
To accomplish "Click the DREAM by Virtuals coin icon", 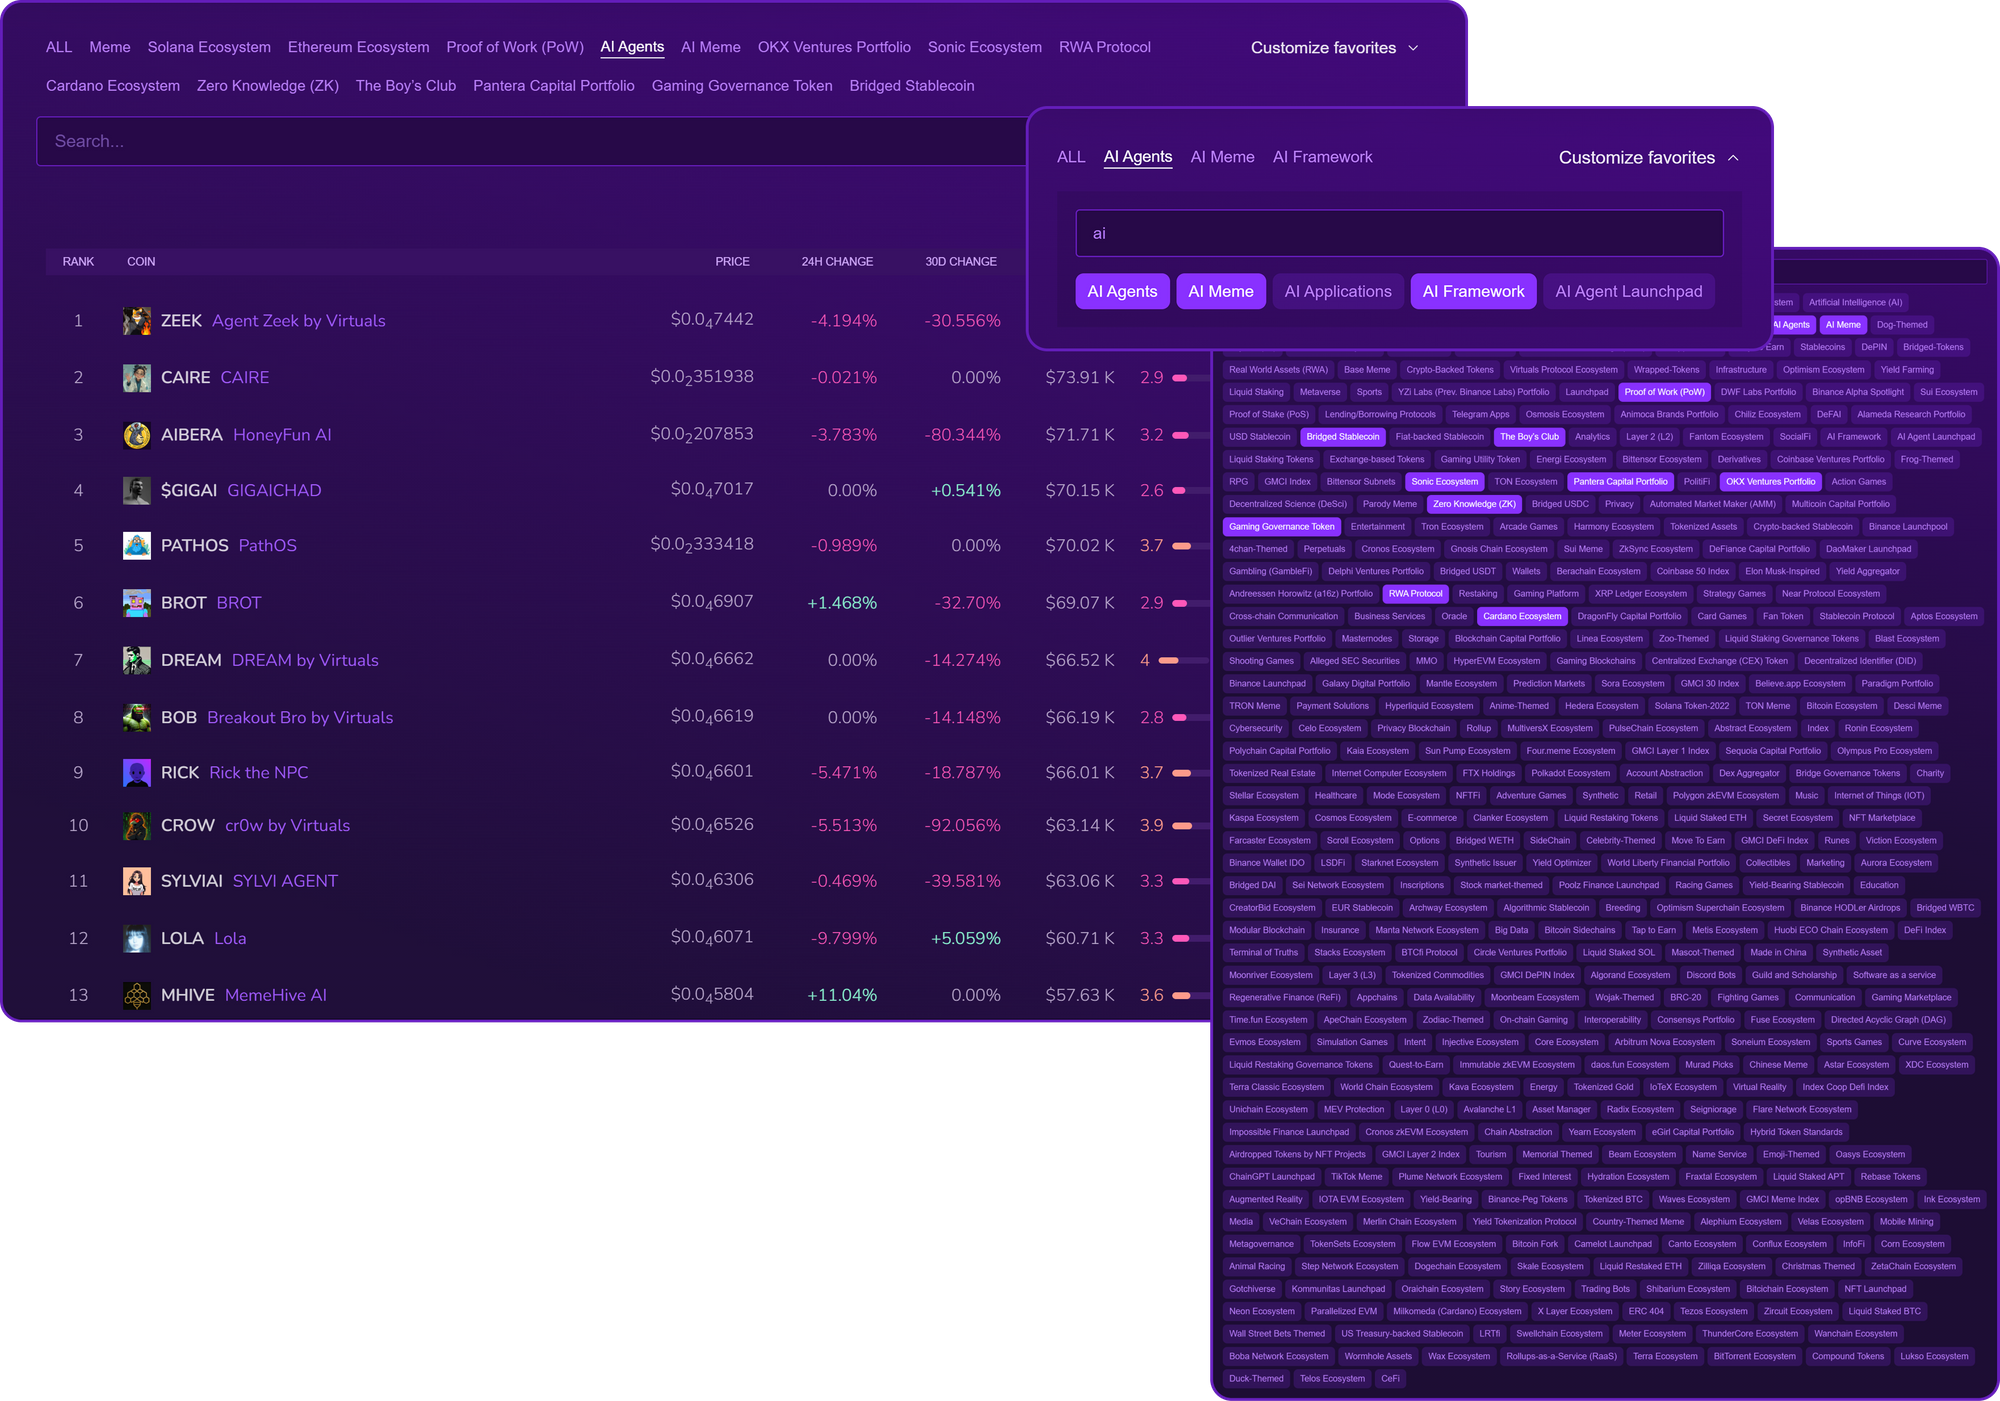I will point(137,660).
